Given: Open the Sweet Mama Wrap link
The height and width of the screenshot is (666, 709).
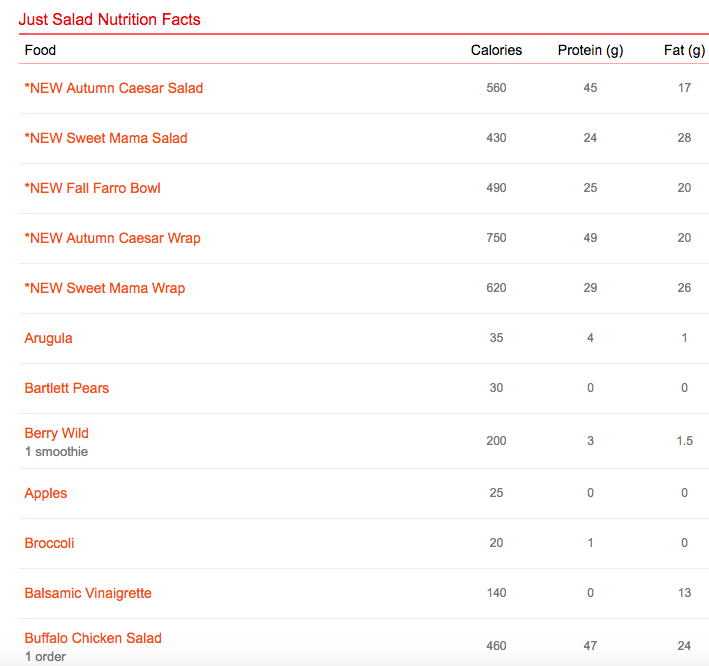Looking at the screenshot, I should coord(105,288).
